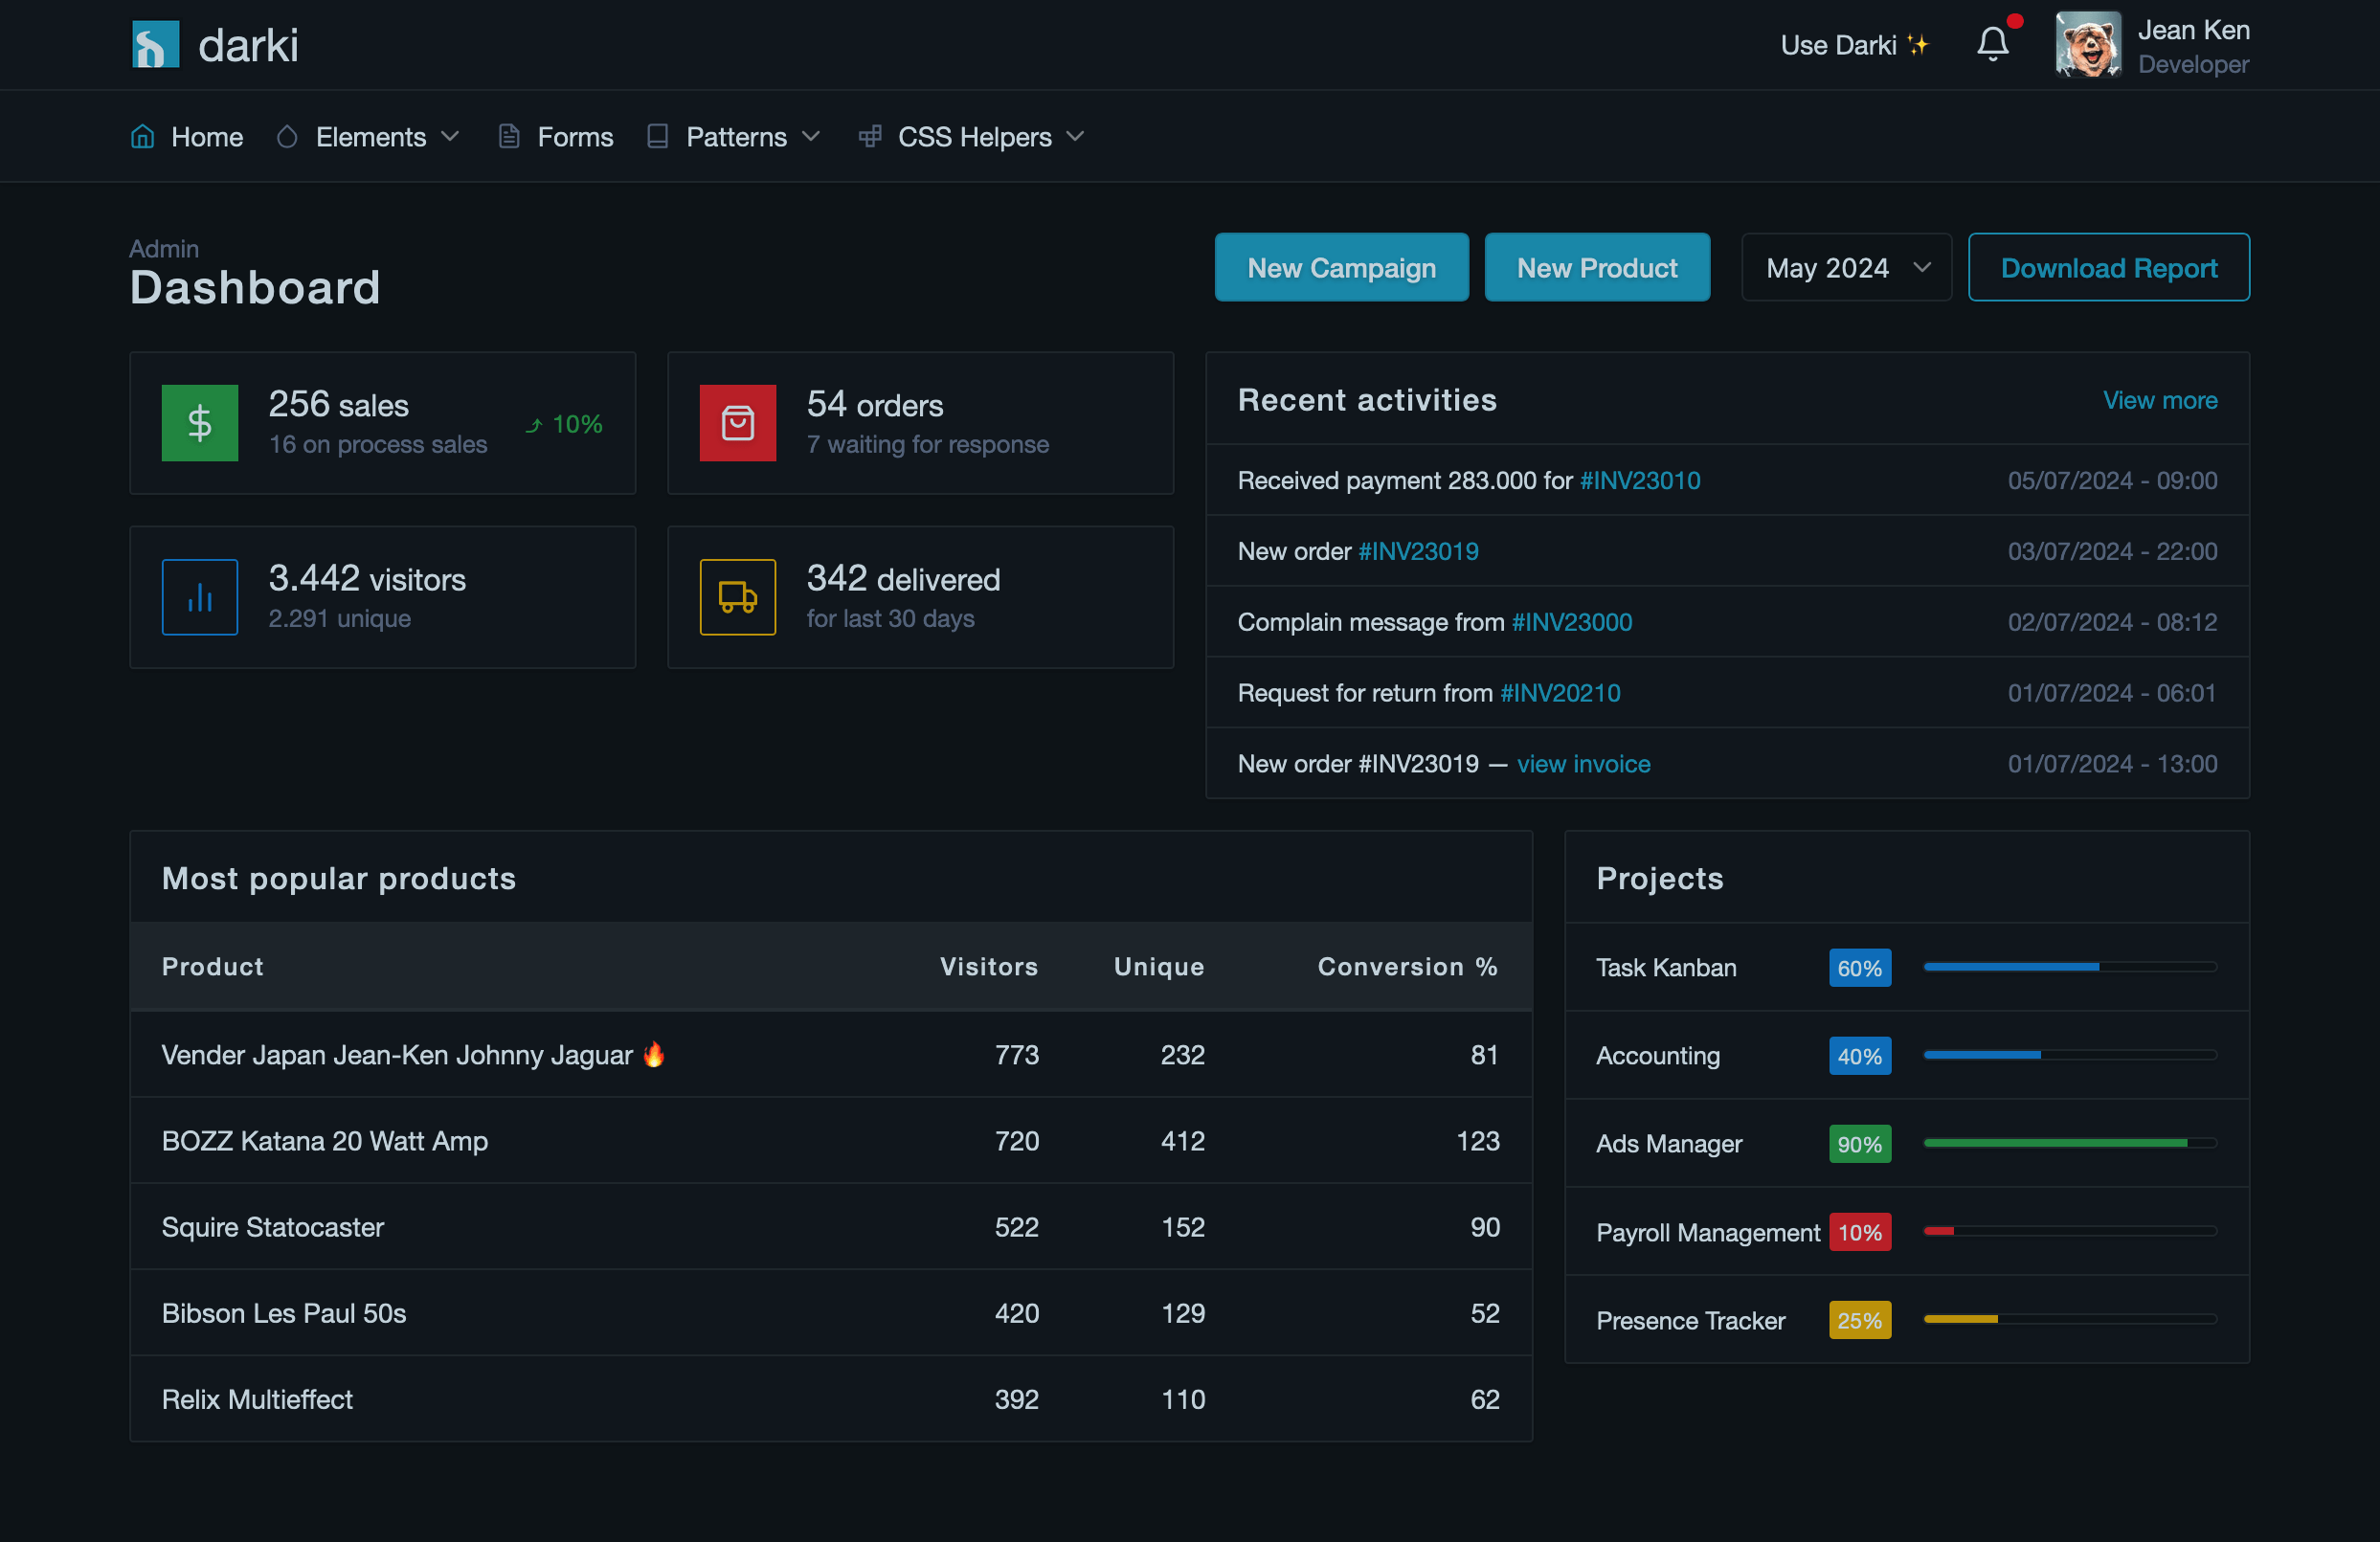Click the New Campaign button

click(x=1341, y=267)
